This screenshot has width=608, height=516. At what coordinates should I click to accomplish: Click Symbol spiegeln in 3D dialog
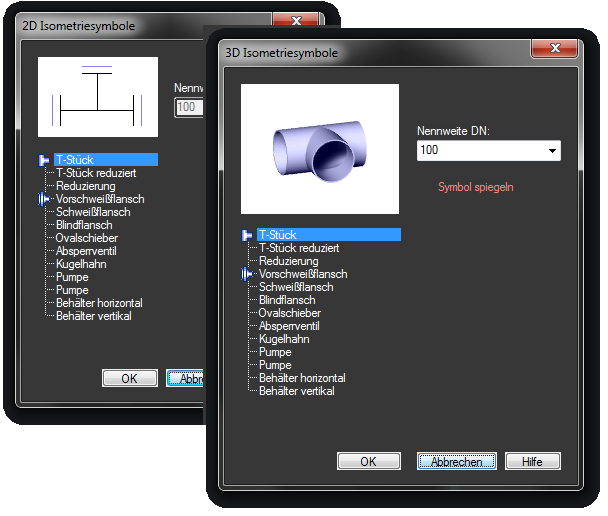click(x=476, y=187)
